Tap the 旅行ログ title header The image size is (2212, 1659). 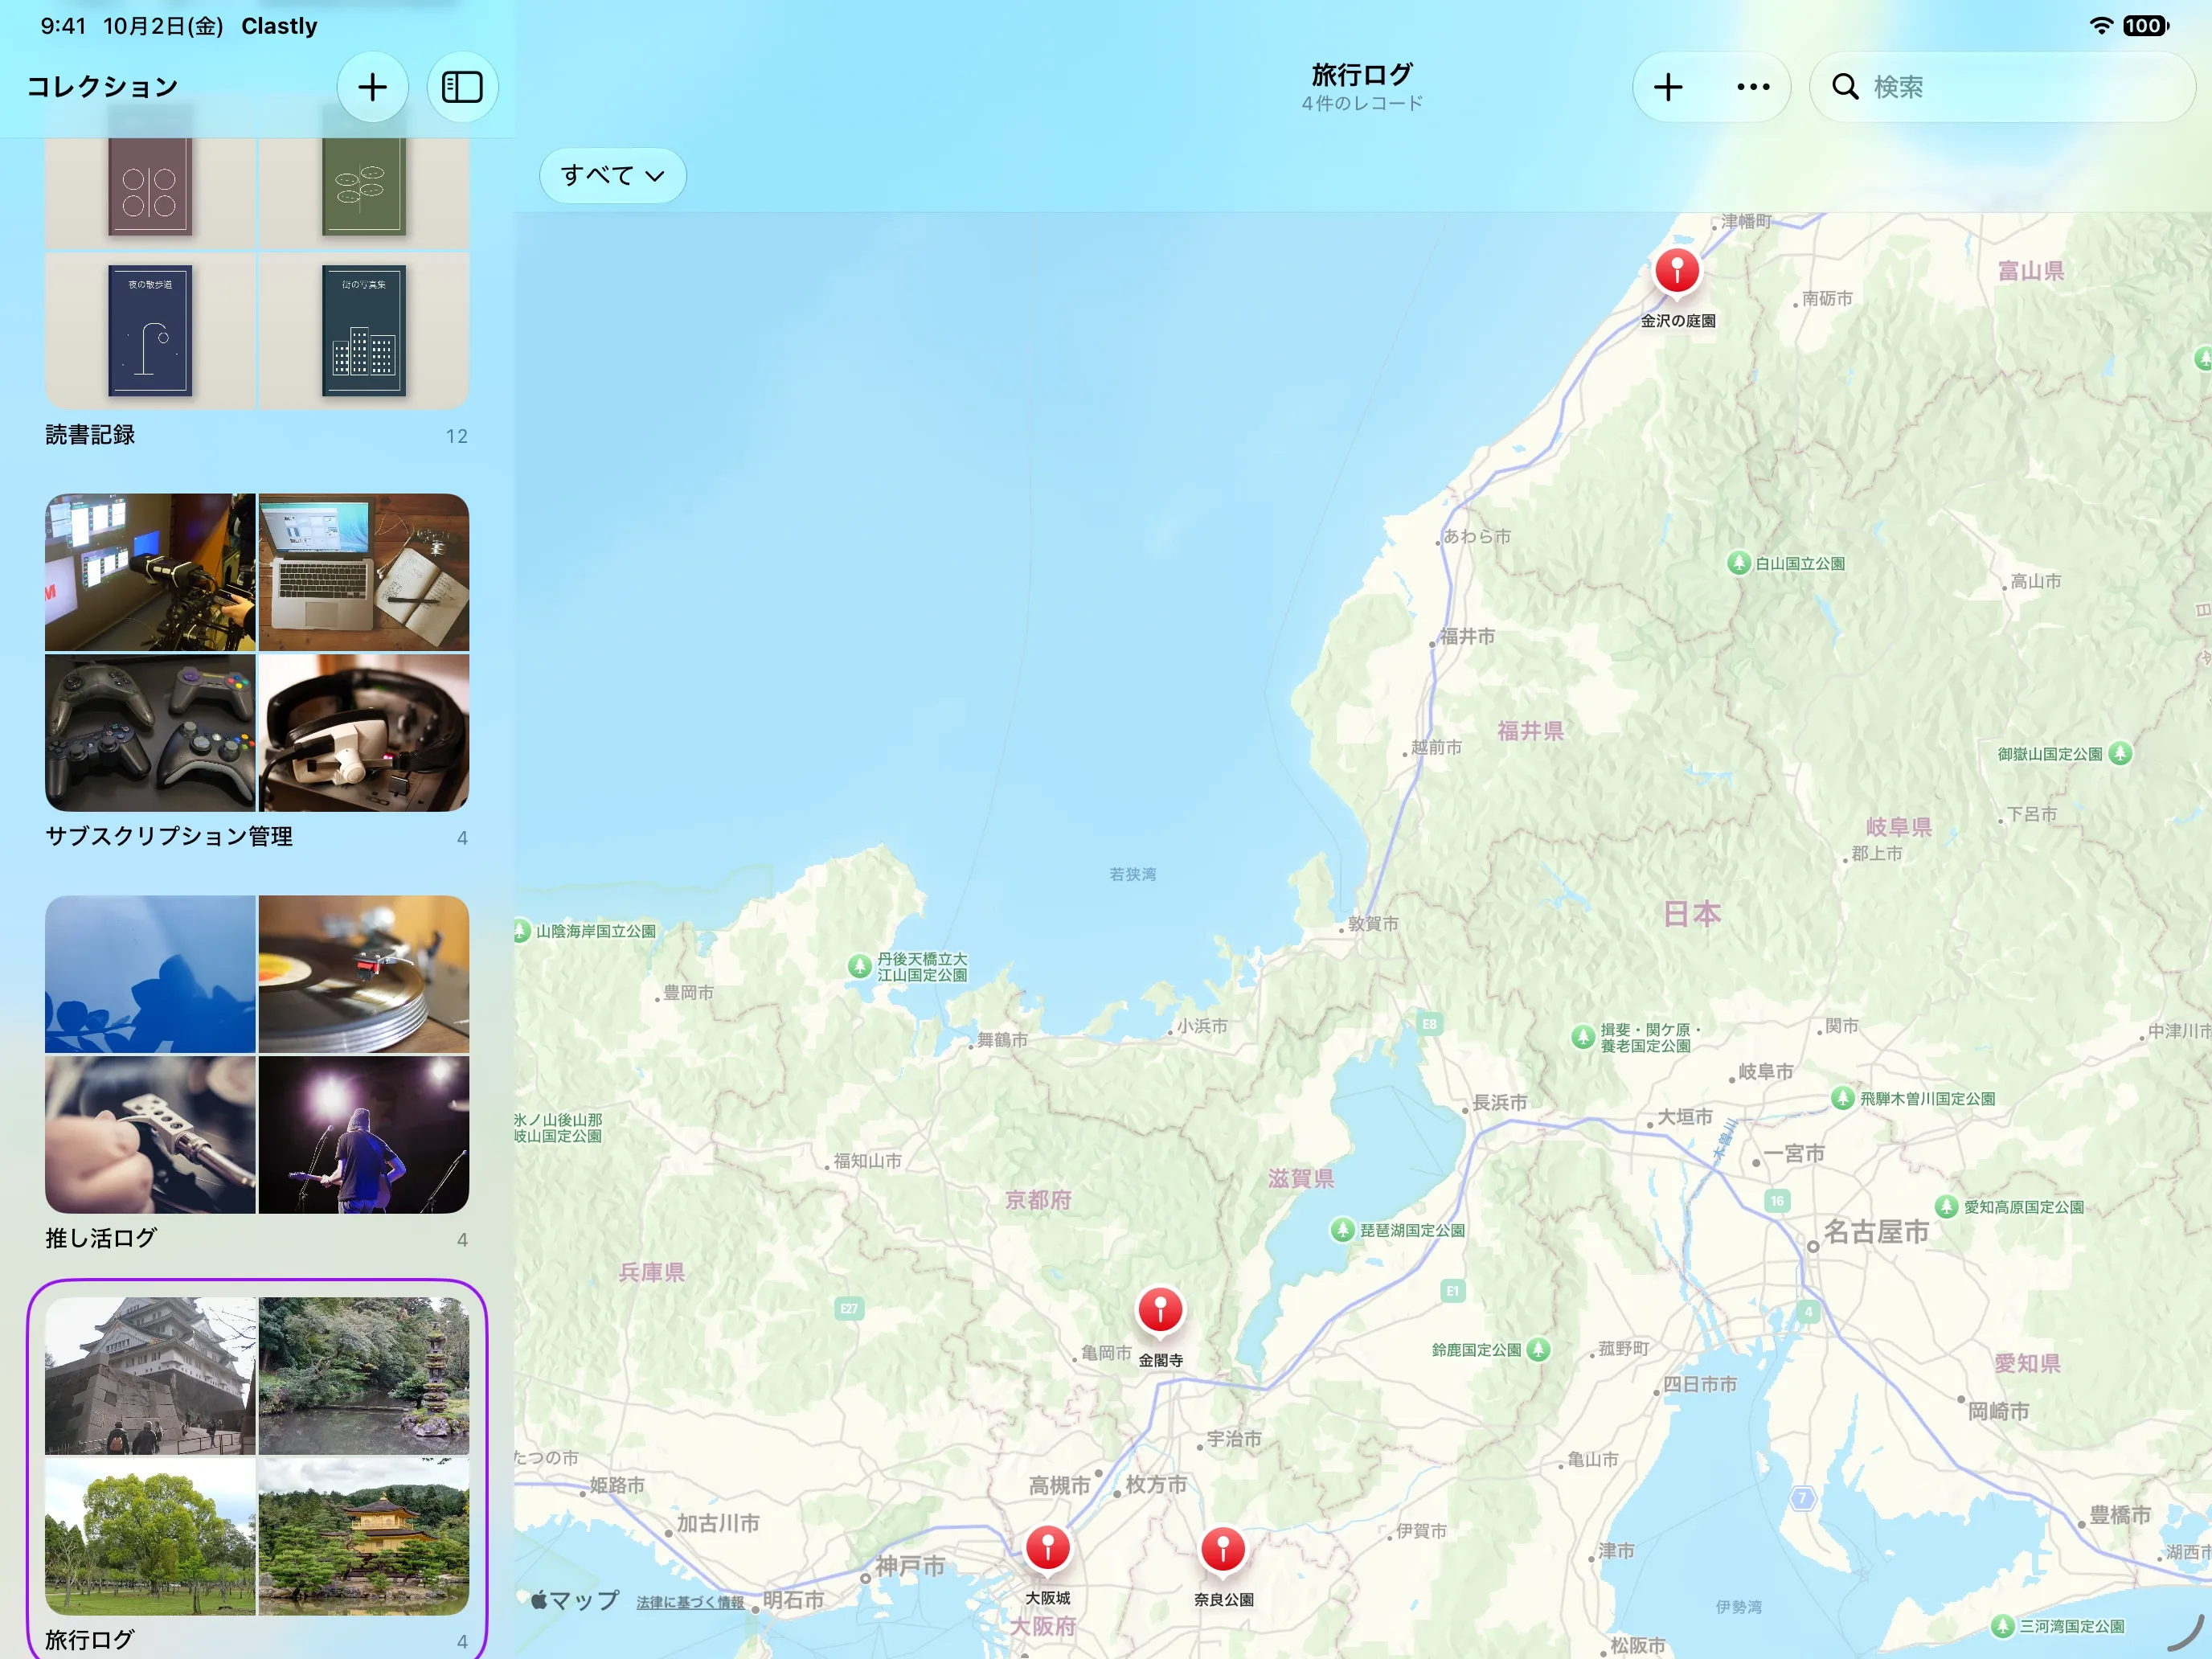1362,75
